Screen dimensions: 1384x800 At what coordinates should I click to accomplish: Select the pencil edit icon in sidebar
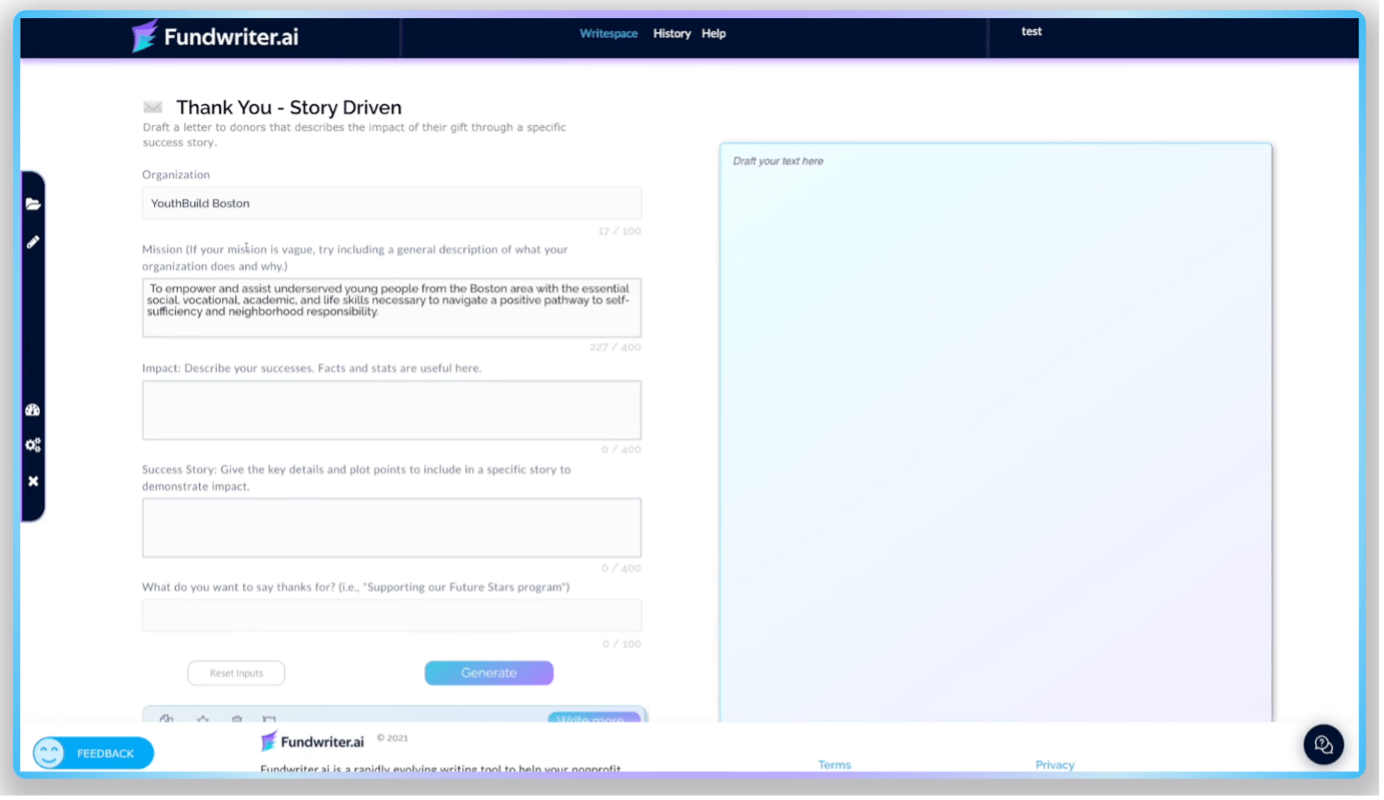pyautogui.click(x=33, y=242)
